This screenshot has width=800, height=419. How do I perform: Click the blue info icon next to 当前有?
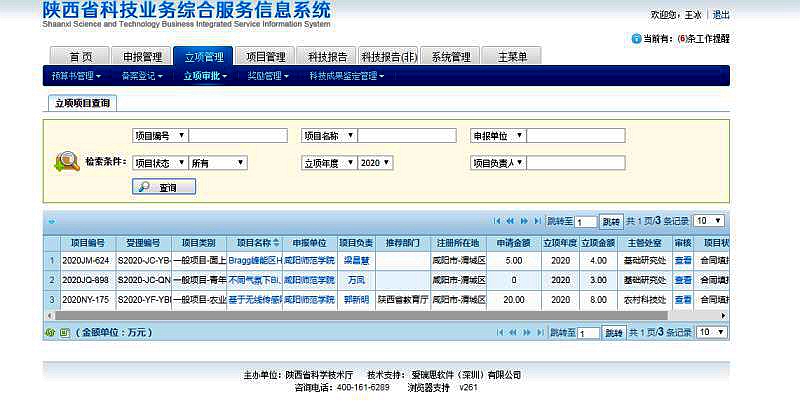point(636,39)
